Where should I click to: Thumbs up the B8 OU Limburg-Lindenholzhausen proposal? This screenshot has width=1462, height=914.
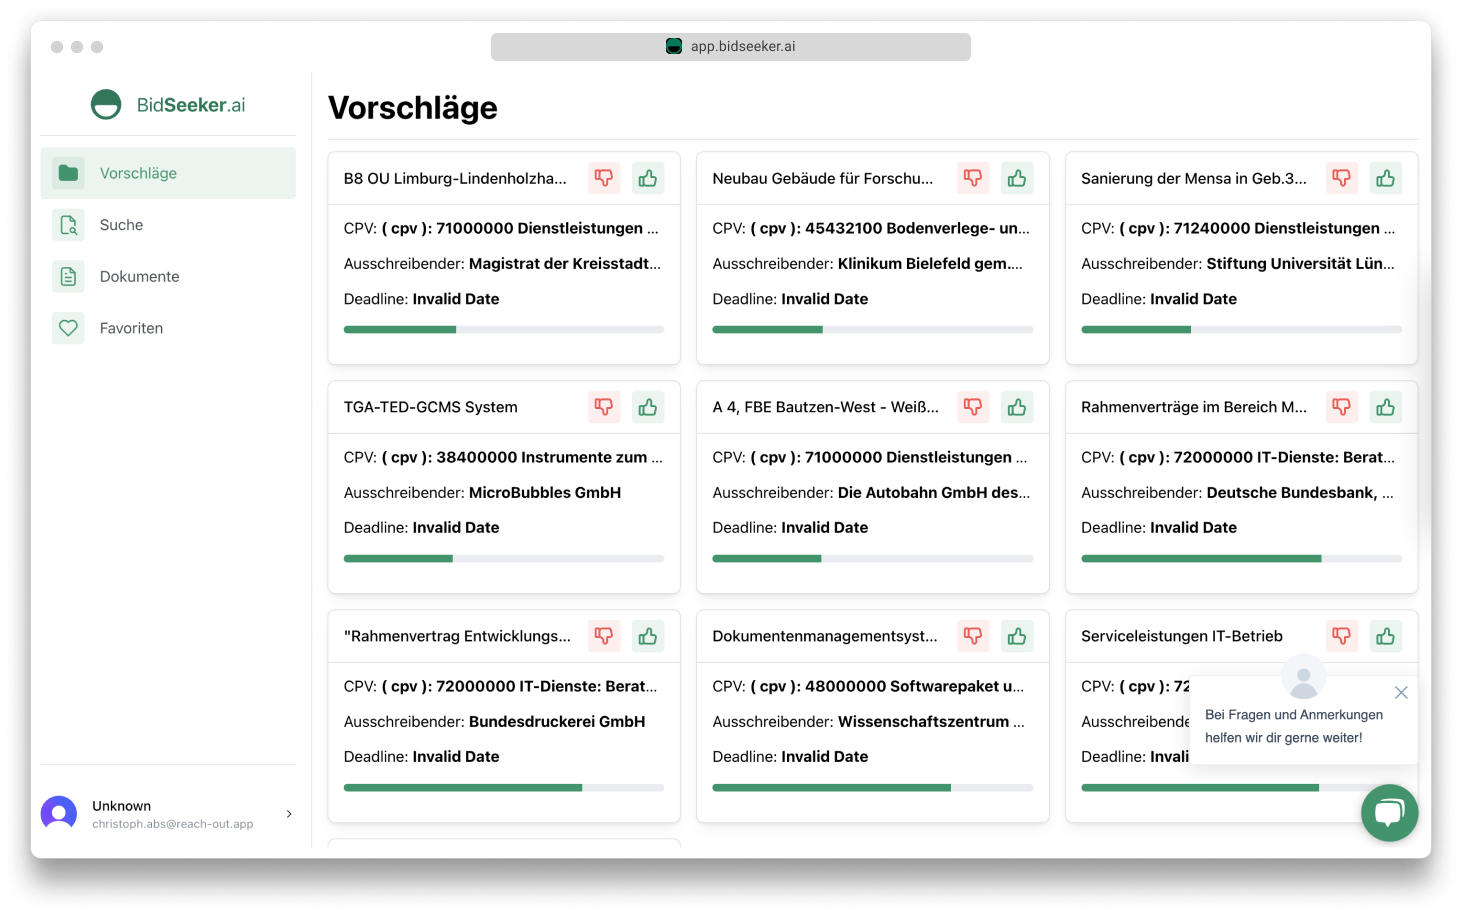[648, 178]
